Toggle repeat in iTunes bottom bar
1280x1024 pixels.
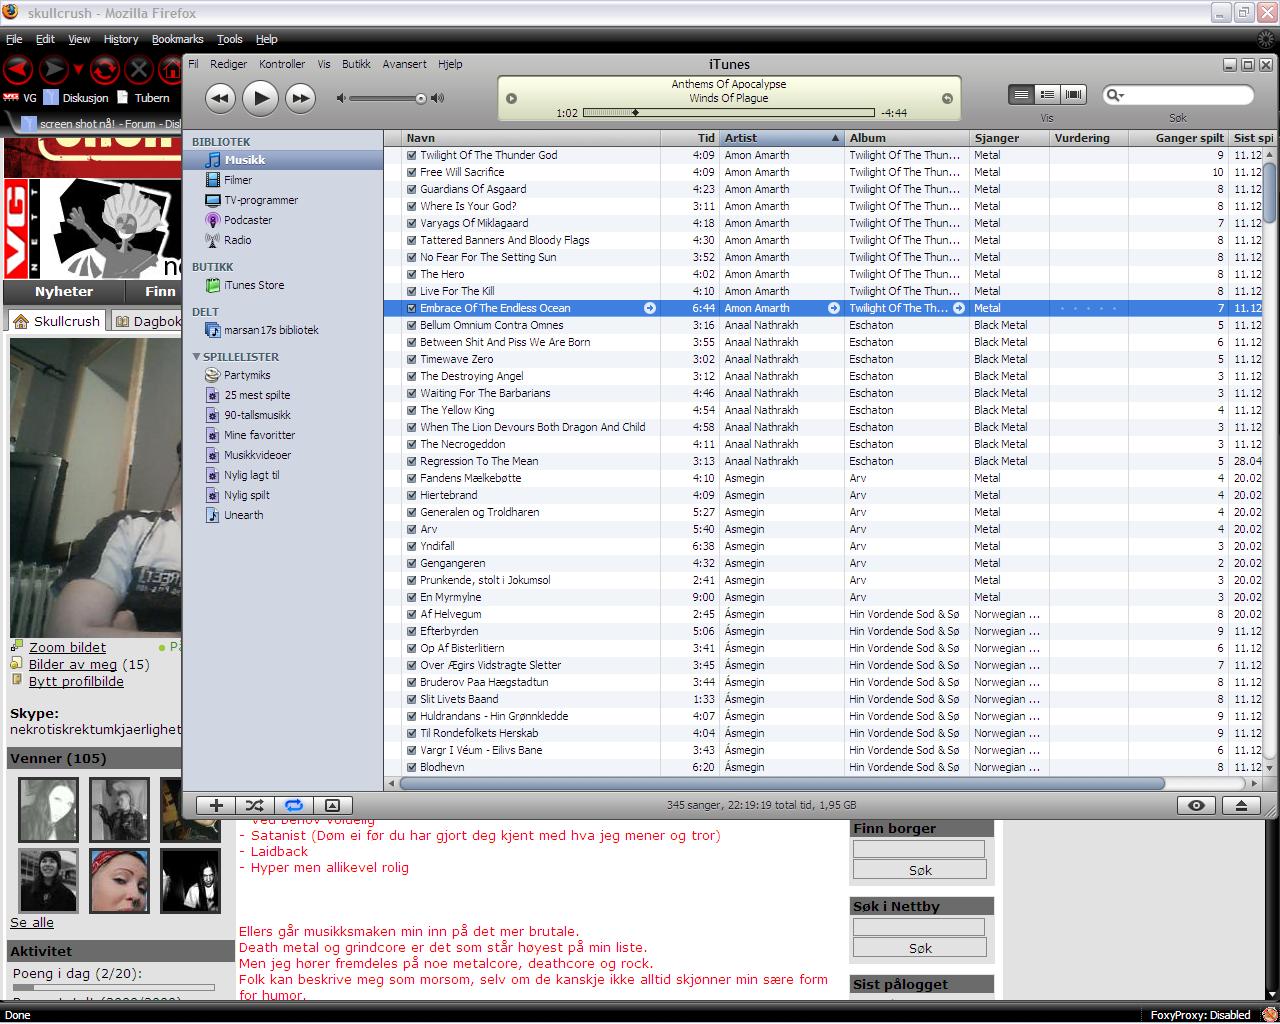[x=294, y=805]
